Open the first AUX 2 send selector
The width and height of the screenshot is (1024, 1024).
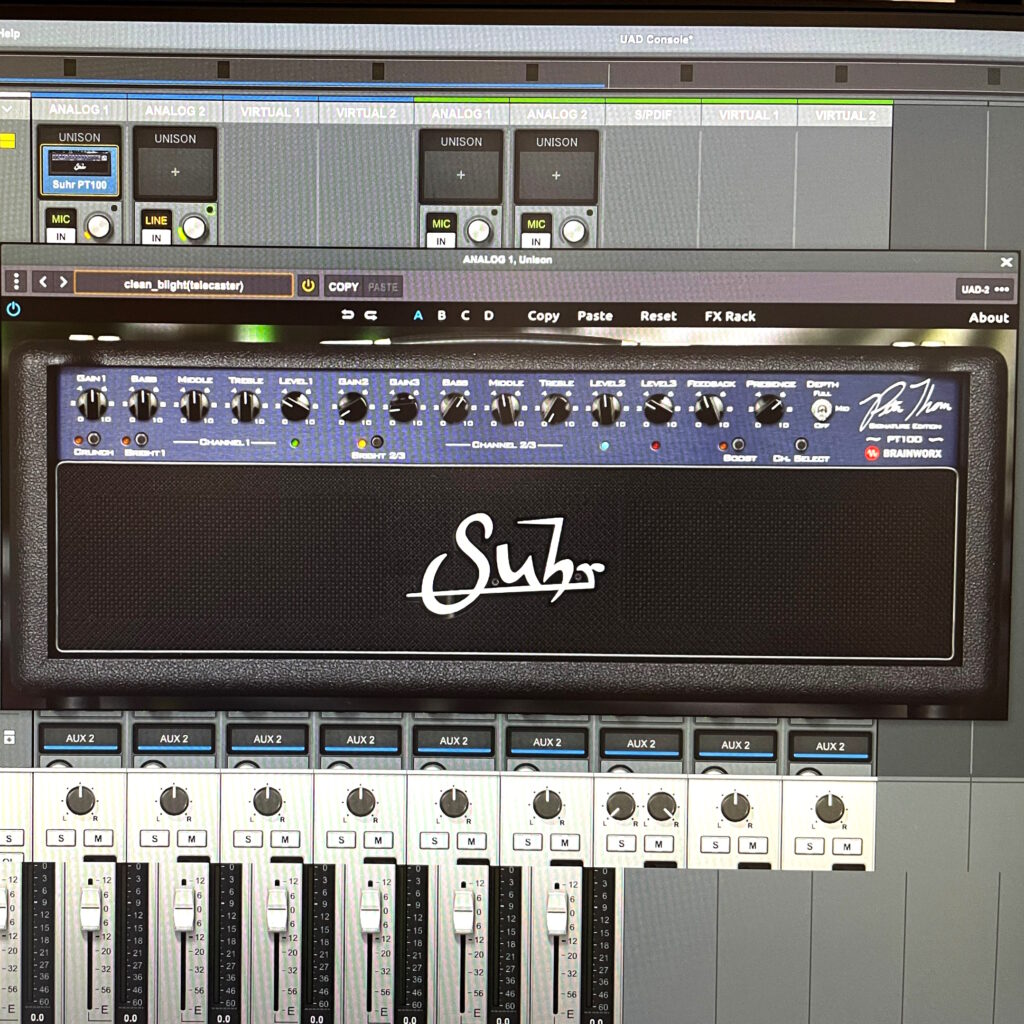point(80,739)
